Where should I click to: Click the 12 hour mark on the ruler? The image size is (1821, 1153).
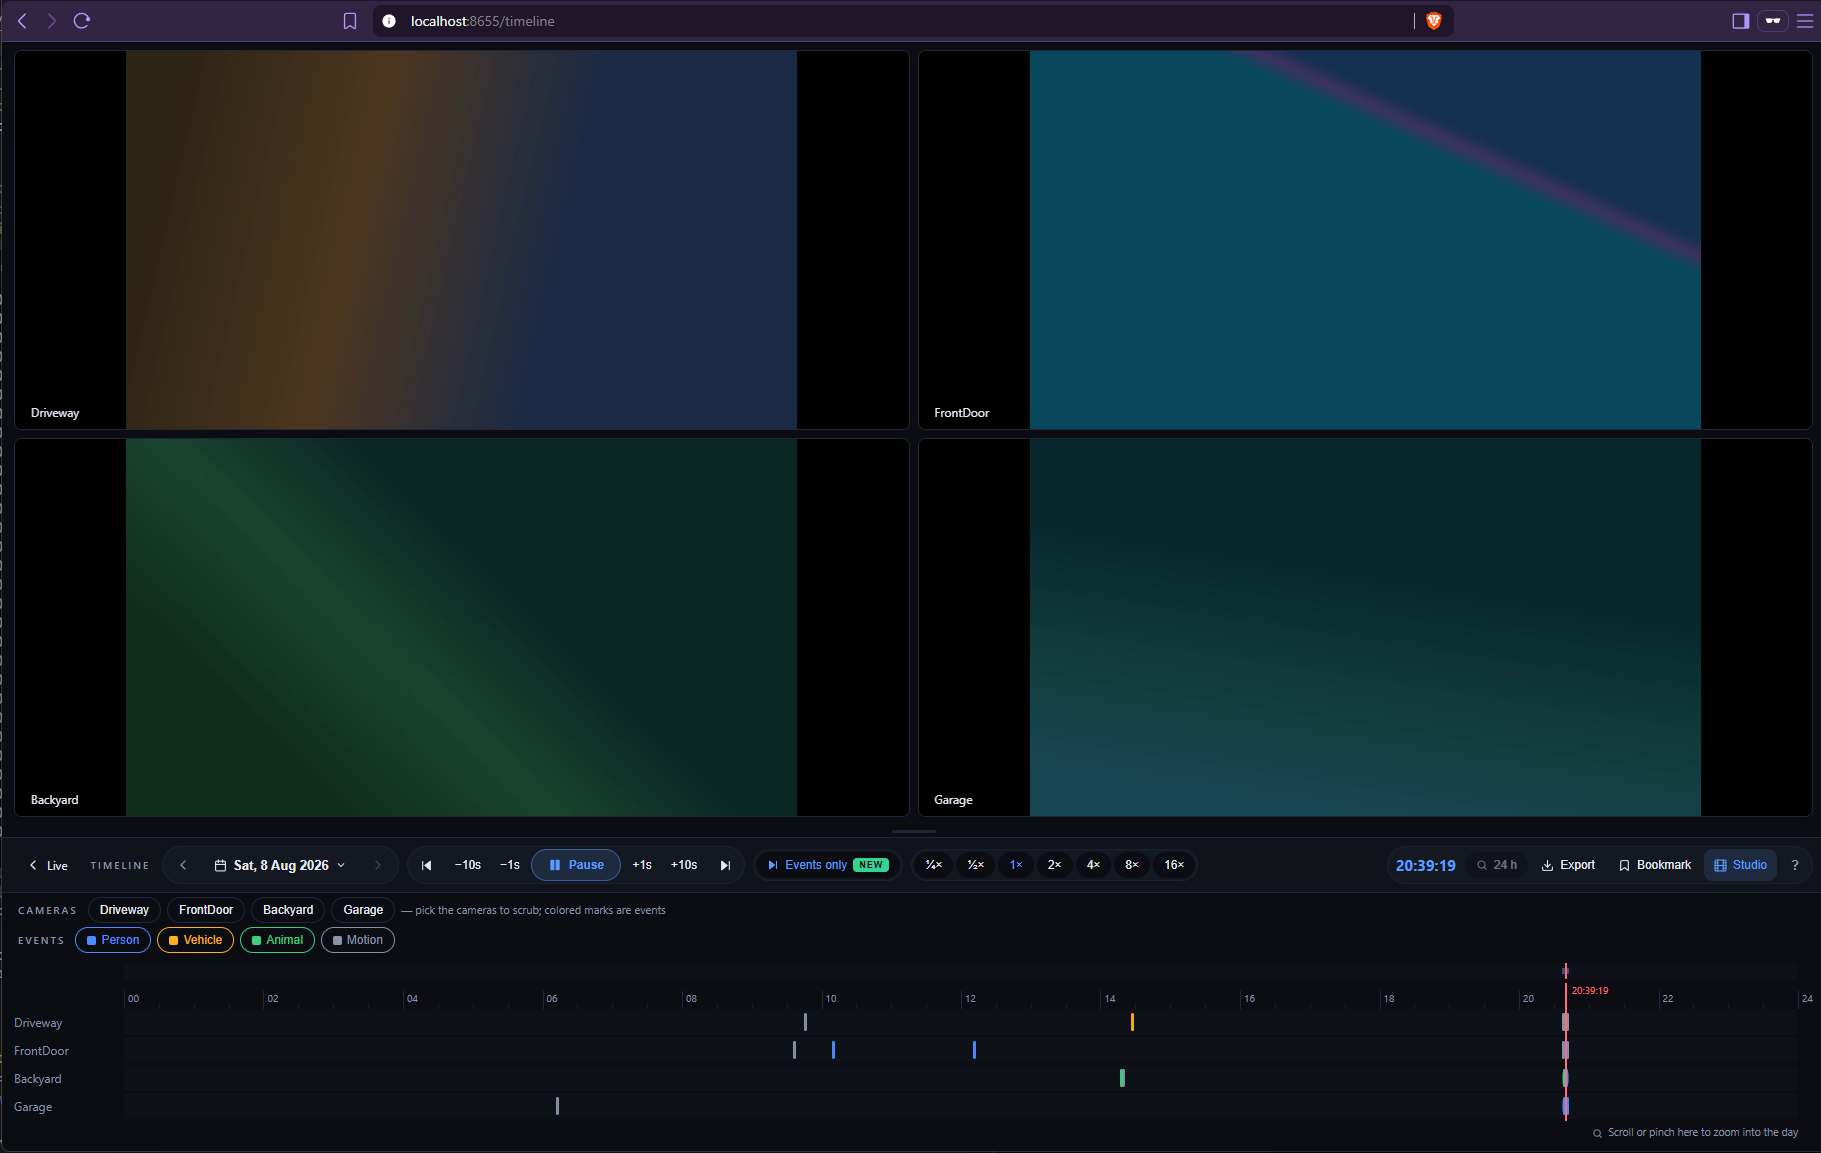970,999
